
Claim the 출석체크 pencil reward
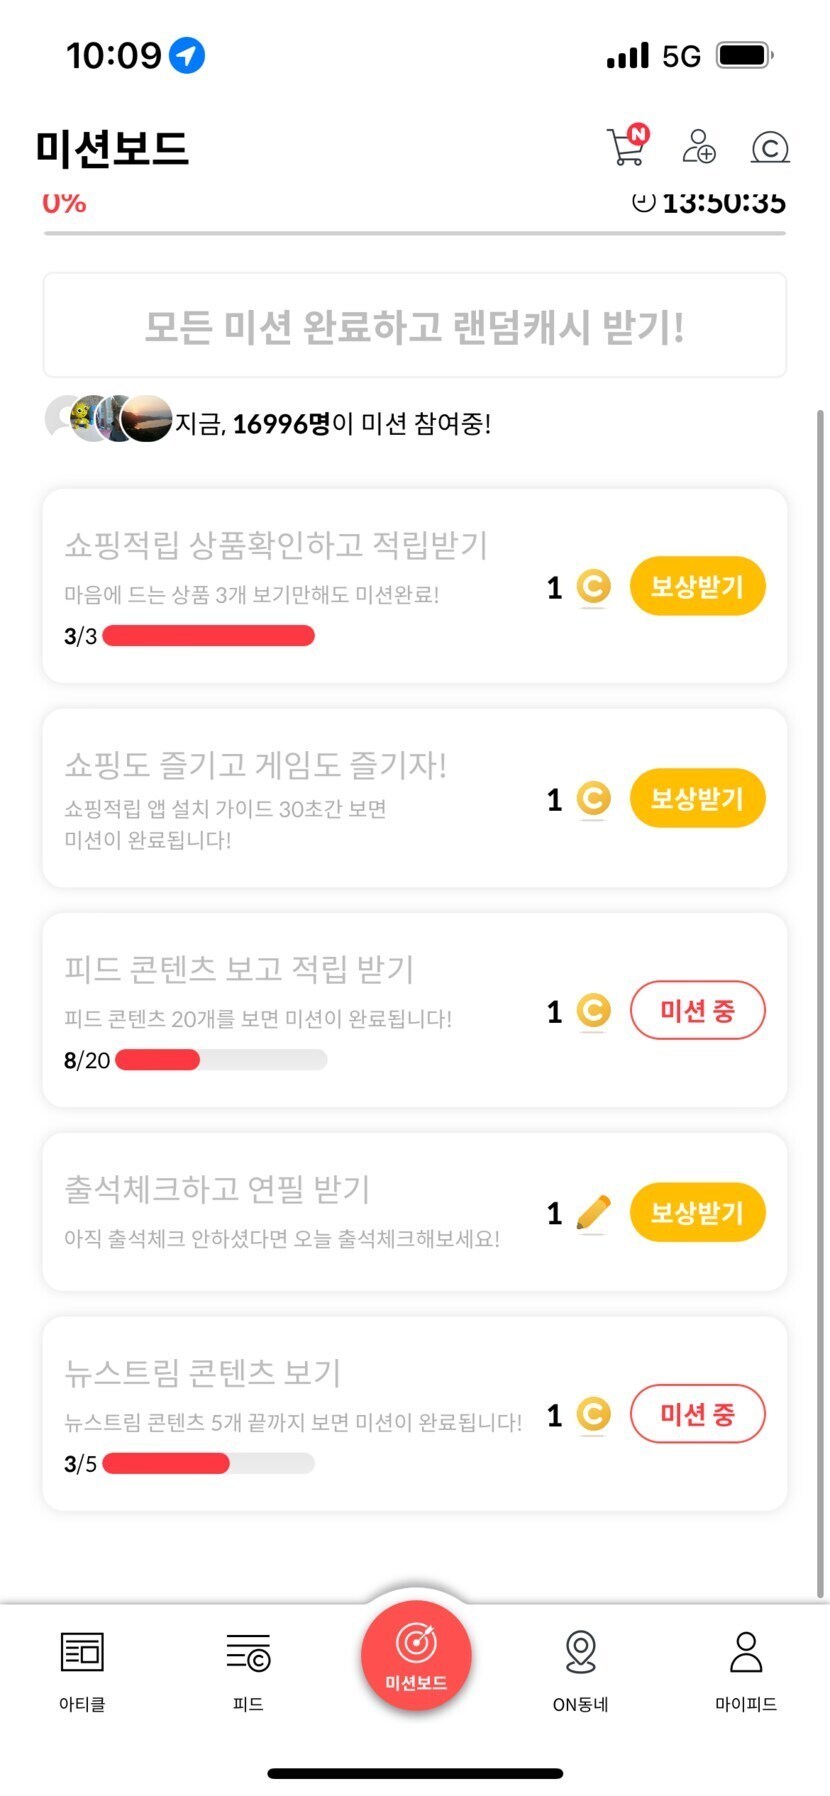pos(697,1213)
